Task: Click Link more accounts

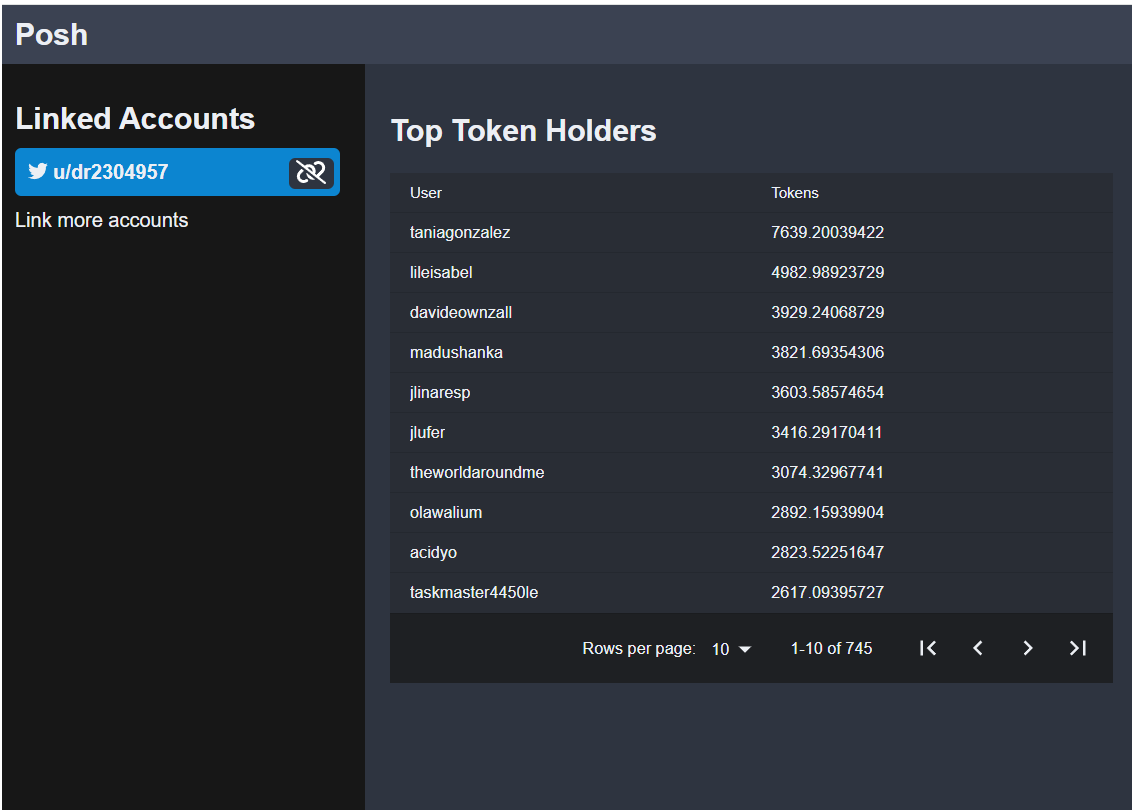Action: 102,220
